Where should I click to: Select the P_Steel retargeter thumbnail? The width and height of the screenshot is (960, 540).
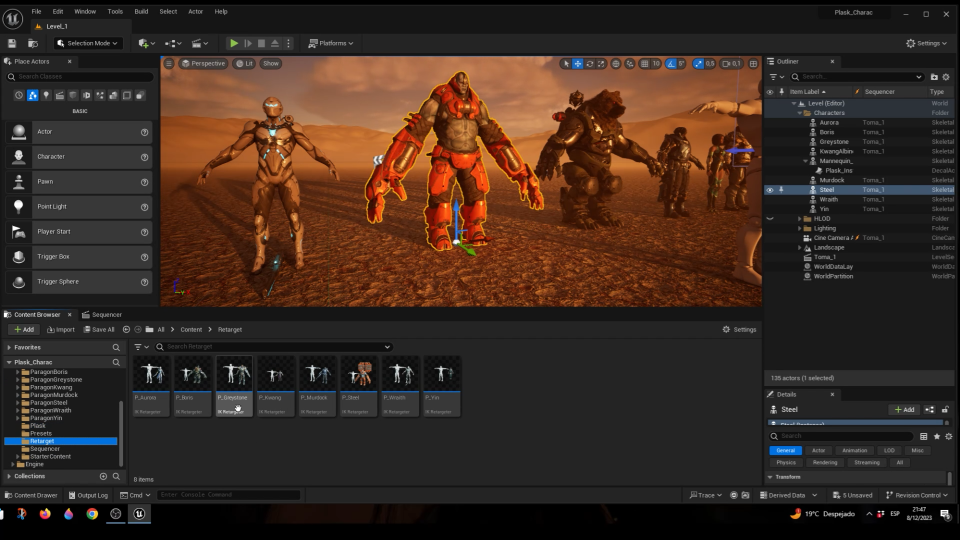[x=359, y=386]
